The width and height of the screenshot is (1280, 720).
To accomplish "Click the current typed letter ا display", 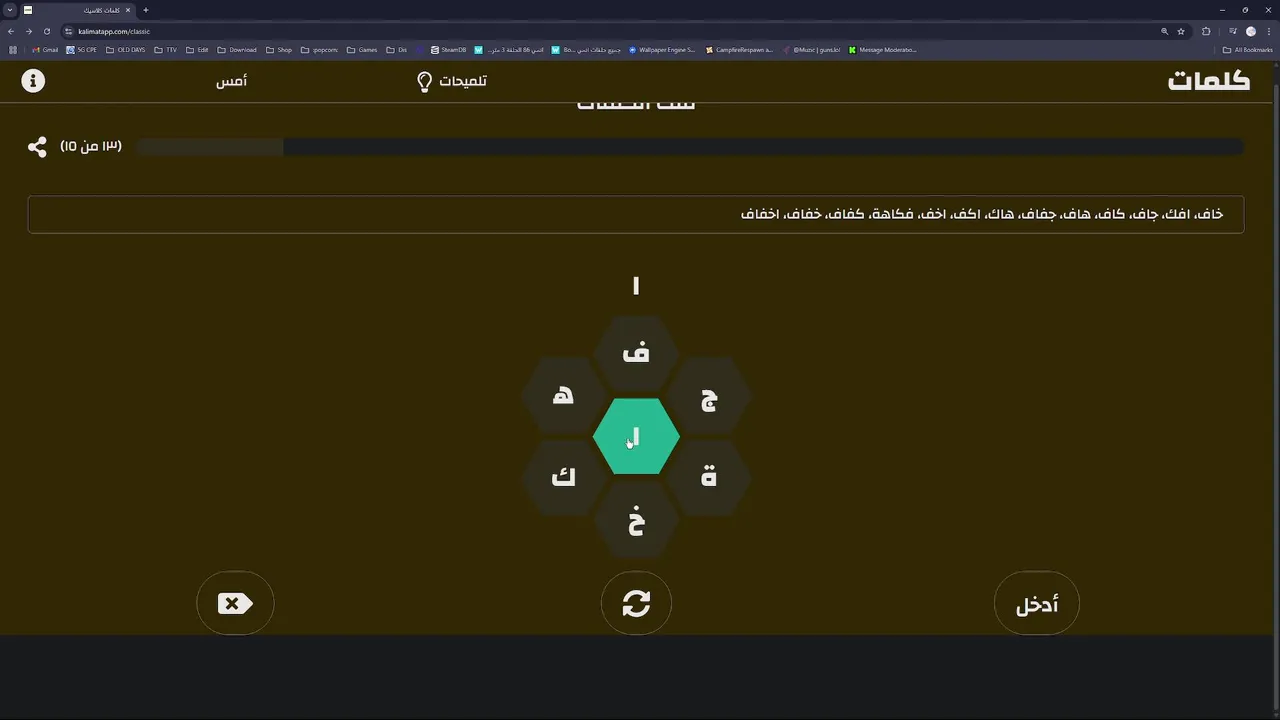I will [x=636, y=286].
